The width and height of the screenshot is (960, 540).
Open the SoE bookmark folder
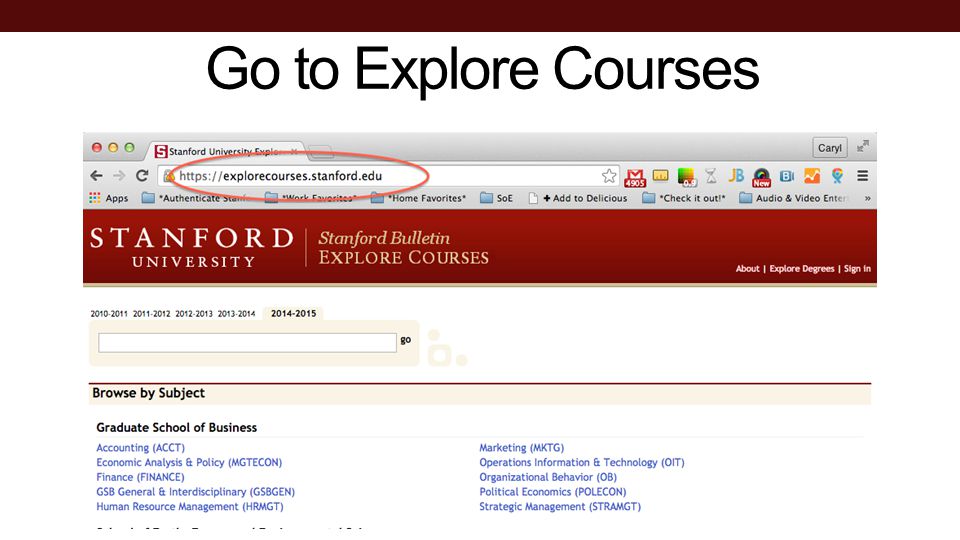click(x=497, y=198)
